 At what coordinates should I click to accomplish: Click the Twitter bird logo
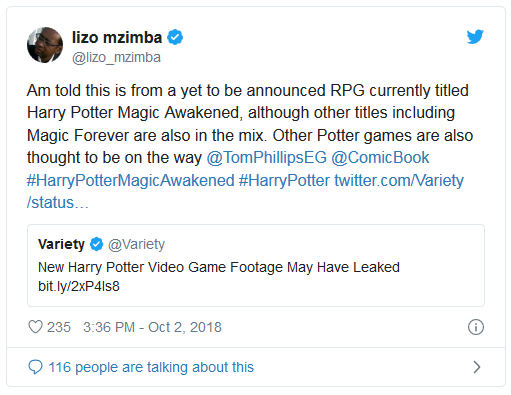[x=475, y=36]
